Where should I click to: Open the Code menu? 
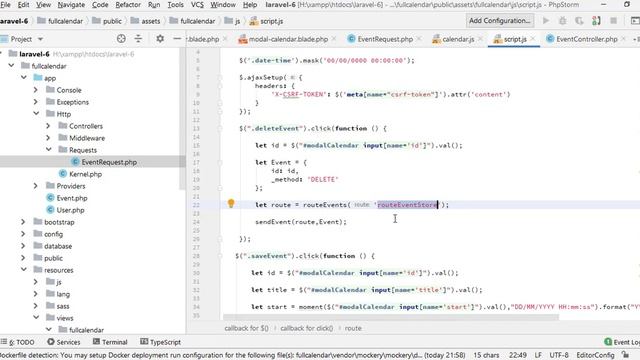(x=100, y=5)
